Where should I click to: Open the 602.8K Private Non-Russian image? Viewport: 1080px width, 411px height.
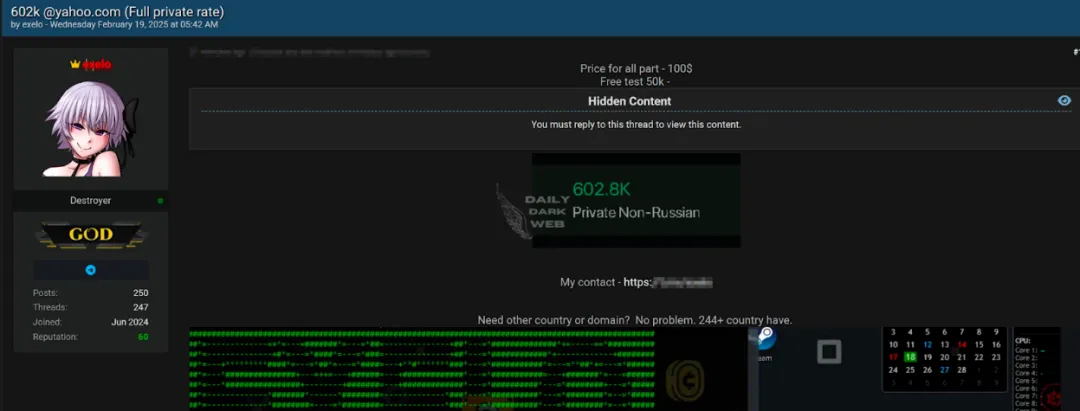[x=636, y=200]
